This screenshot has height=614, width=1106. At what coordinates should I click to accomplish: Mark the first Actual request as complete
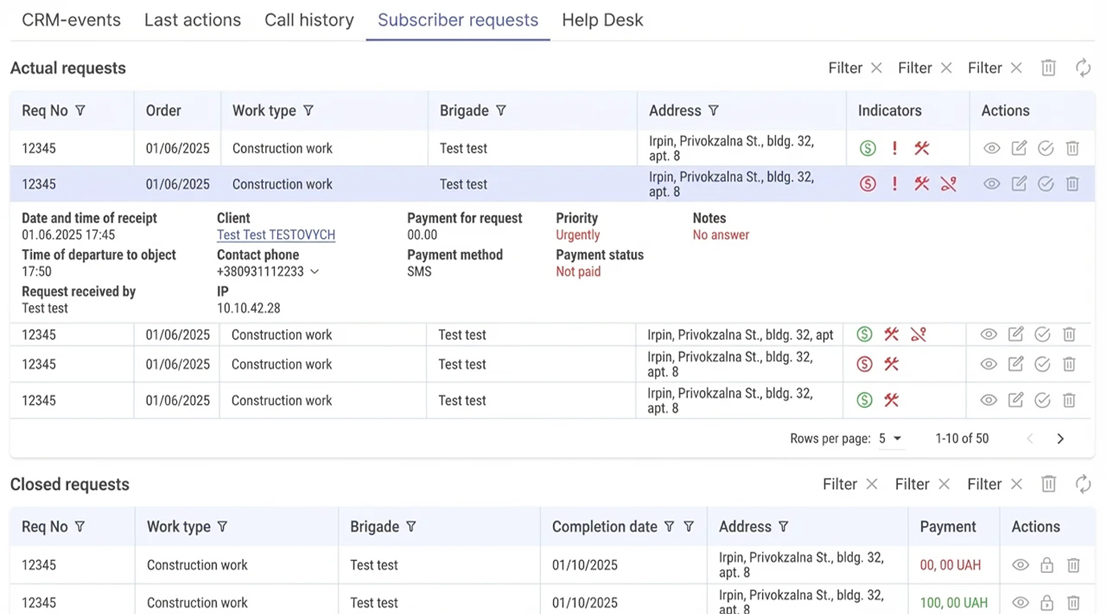pyautogui.click(x=1046, y=148)
